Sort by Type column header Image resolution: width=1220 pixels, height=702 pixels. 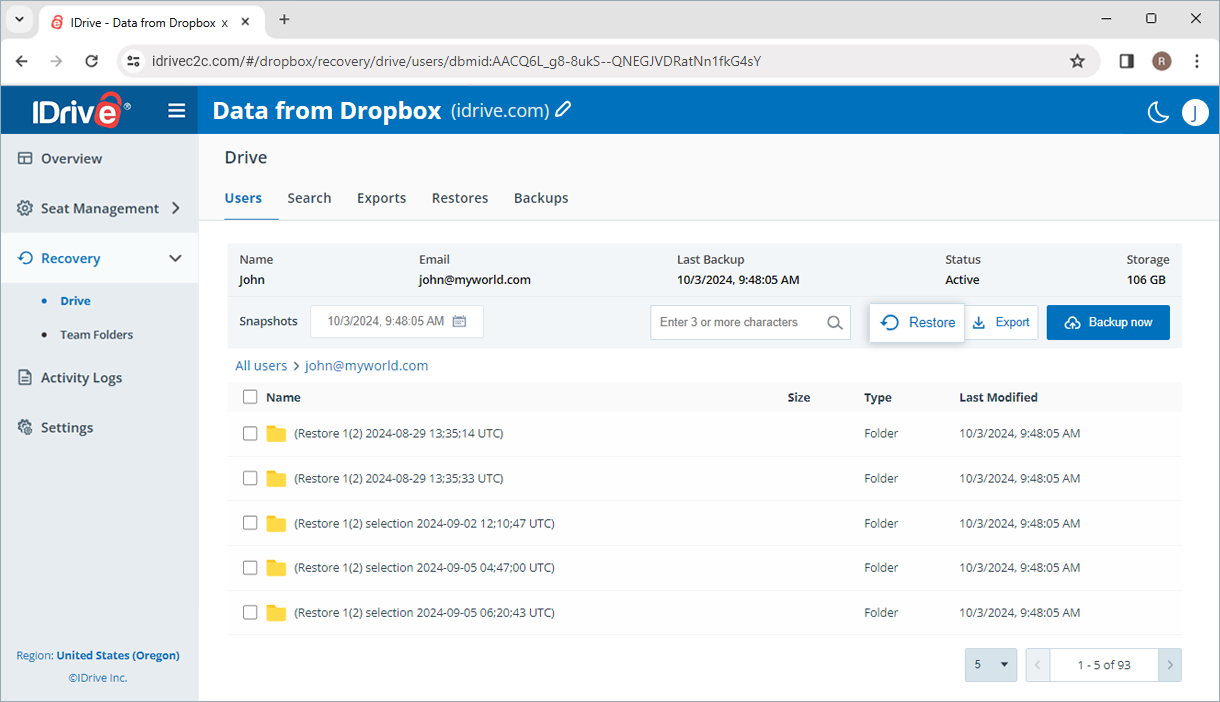tap(878, 397)
